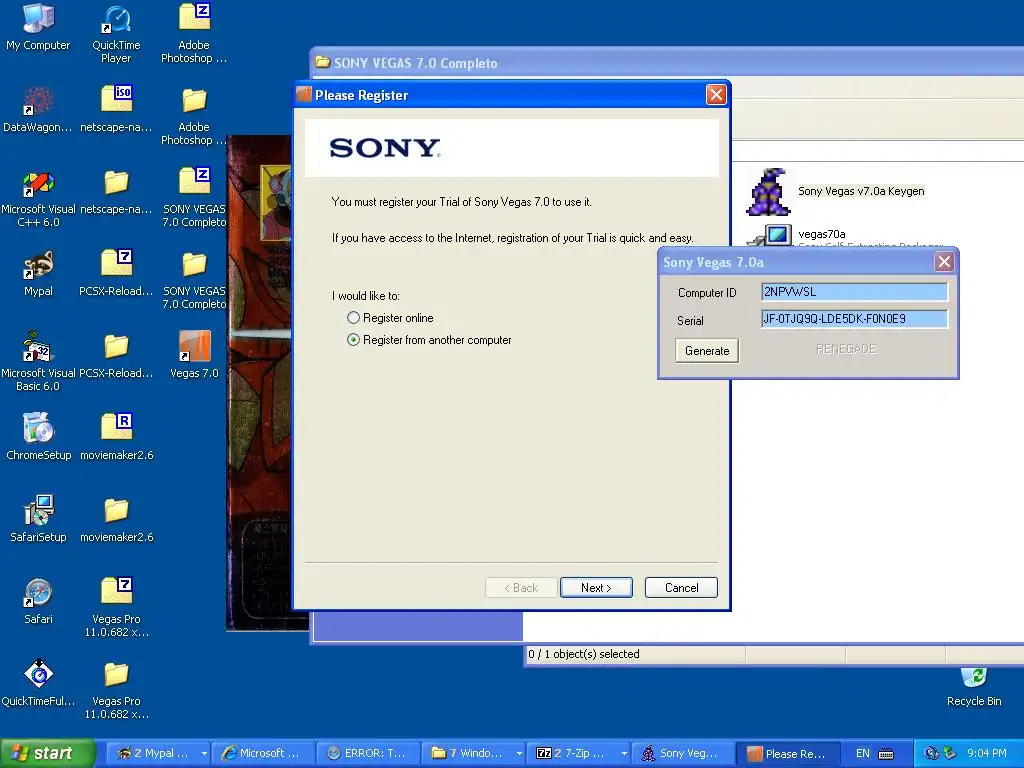Select SONY VEGAS 7.0 Completo zip archive
This screenshot has height=768, width=1024.
[194, 197]
